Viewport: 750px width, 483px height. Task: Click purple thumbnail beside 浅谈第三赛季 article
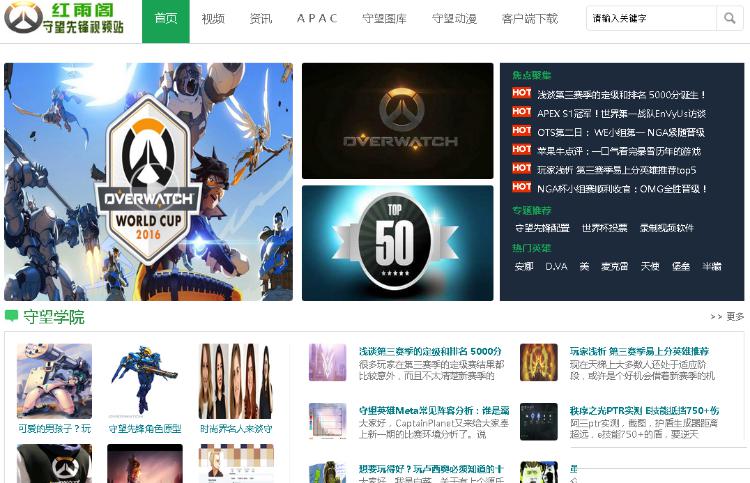(327, 362)
